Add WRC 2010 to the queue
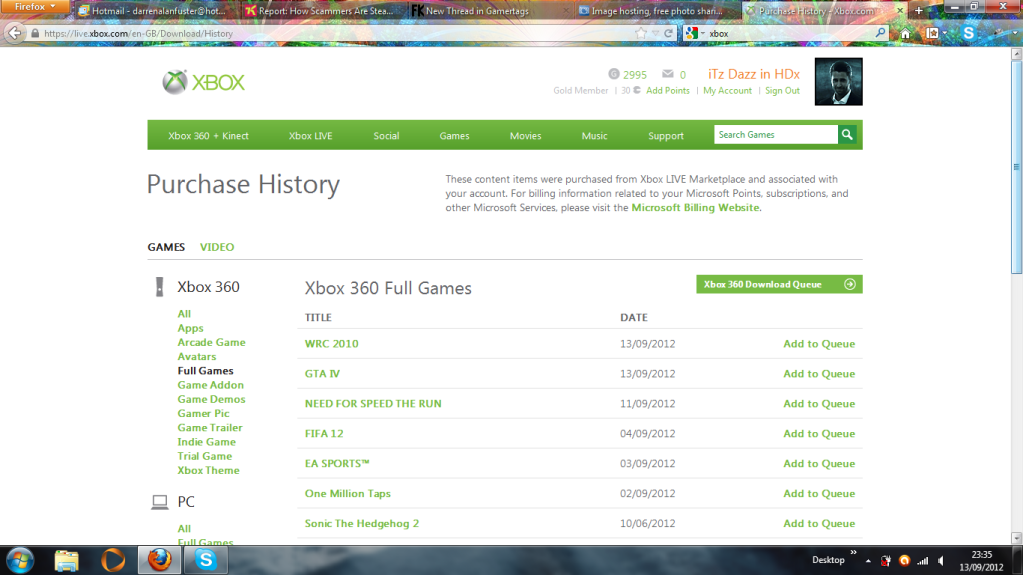Viewport: 1023px width, 575px height. pyautogui.click(x=819, y=344)
